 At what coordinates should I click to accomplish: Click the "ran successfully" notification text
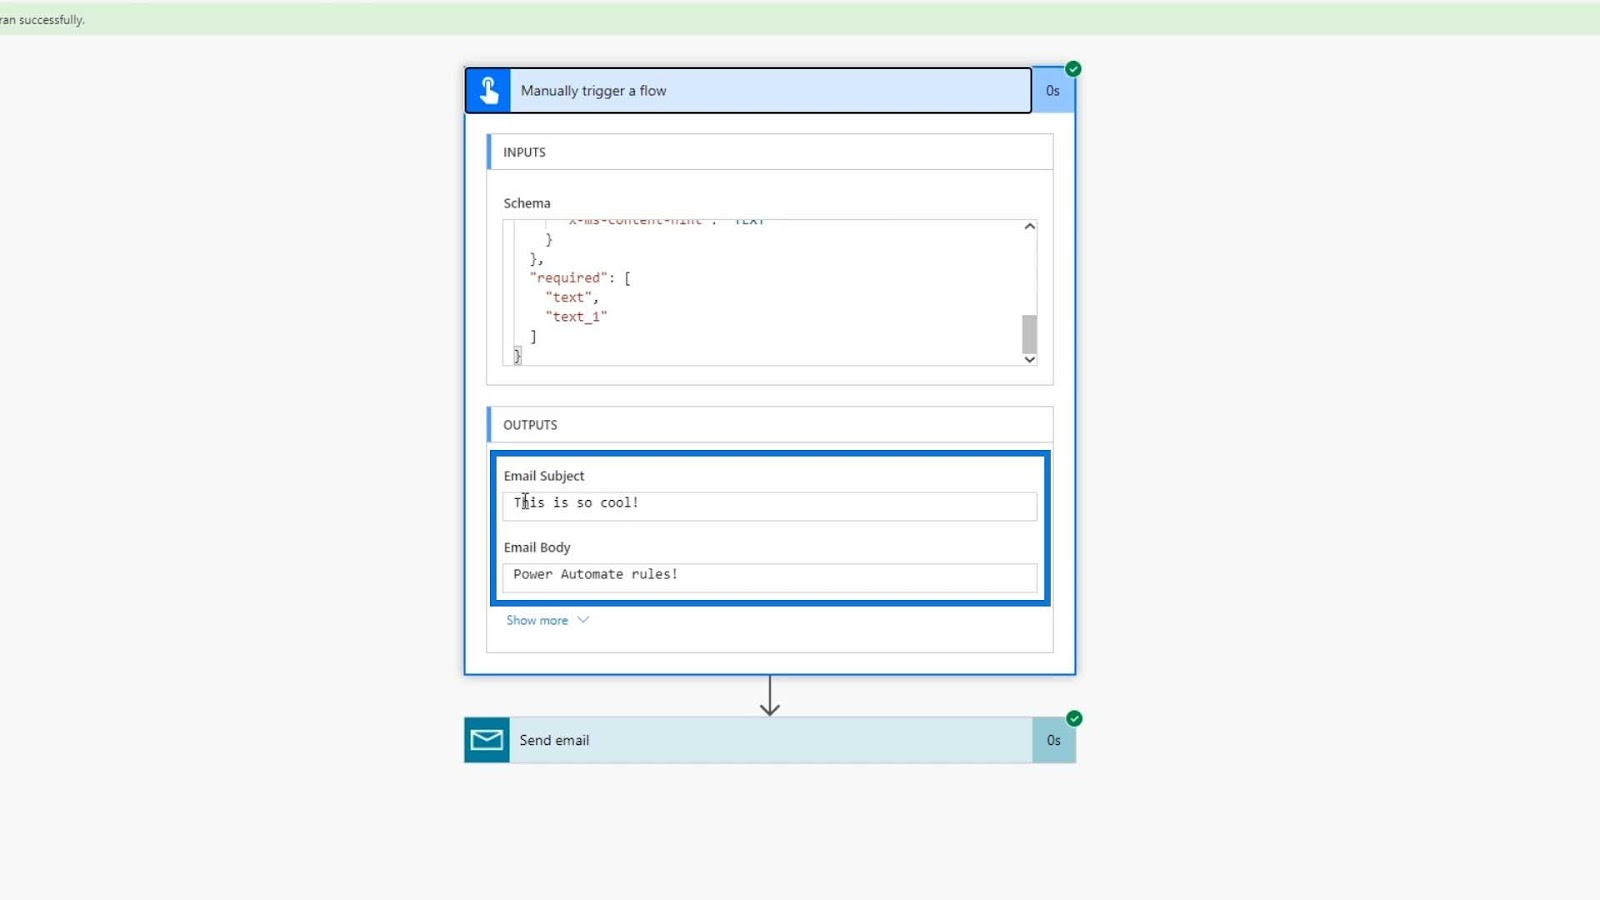[42, 20]
